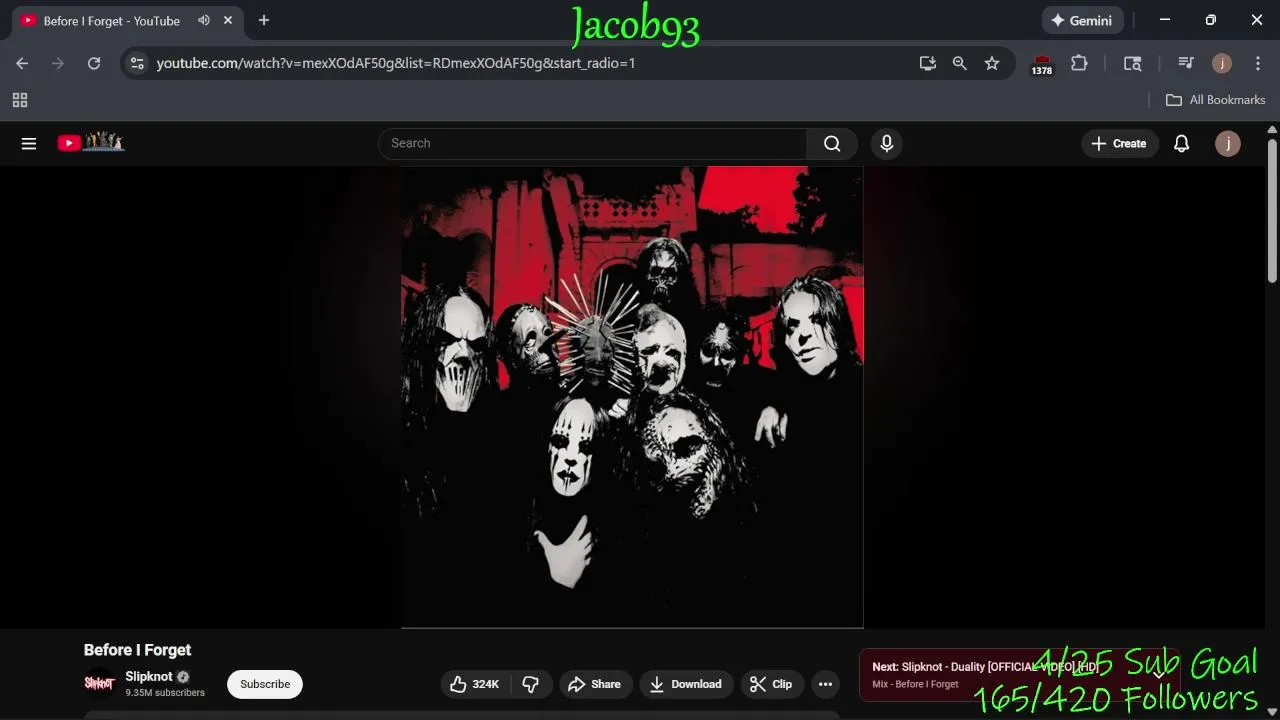
Task: Open the Create button
Action: click(x=1119, y=143)
